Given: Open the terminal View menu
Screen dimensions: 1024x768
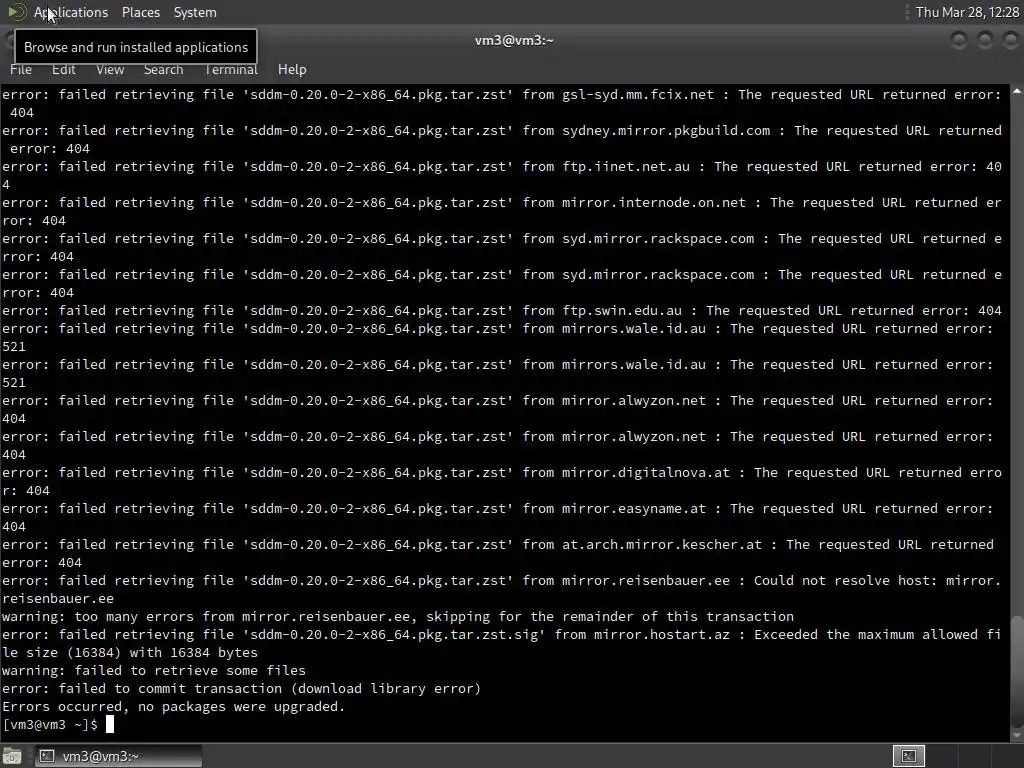Looking at the screenshot, I should click(110, 69).
